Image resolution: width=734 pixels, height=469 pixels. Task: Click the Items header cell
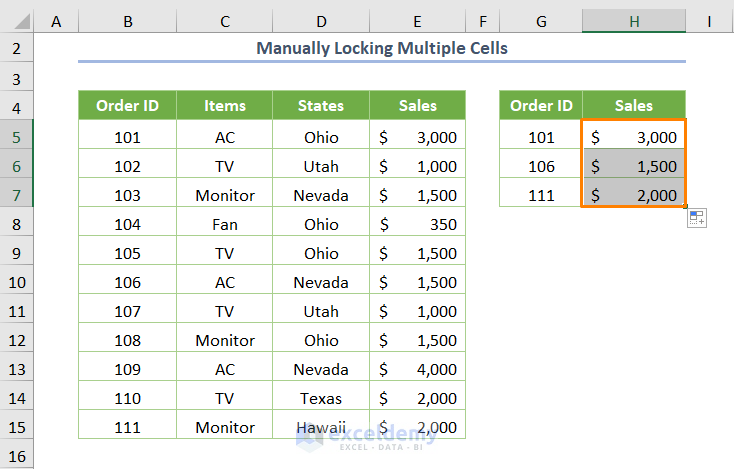[225, 105]
